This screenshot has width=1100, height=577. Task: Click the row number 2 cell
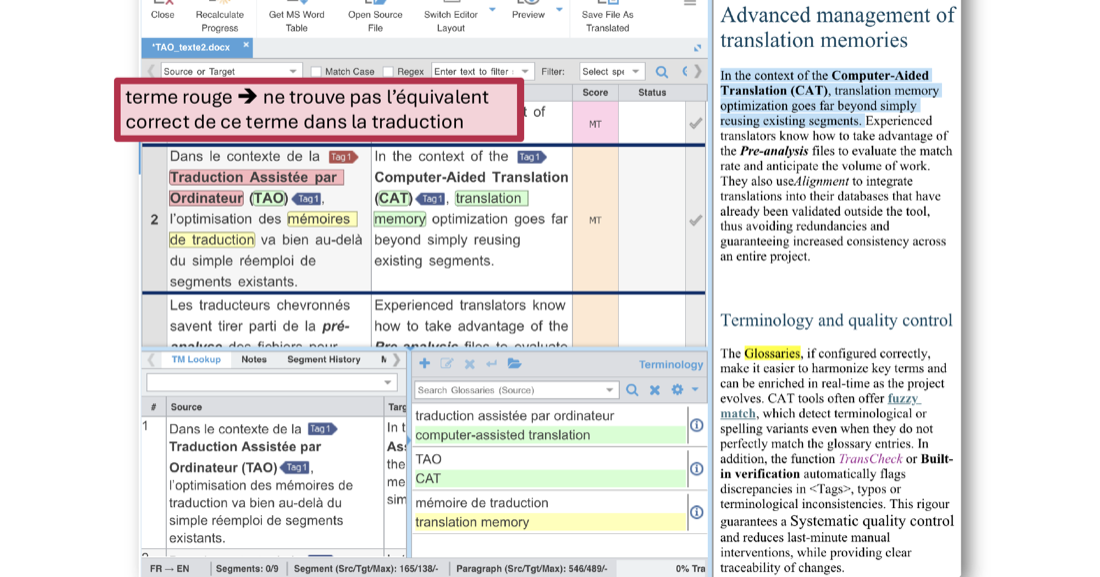tap(154, 220)
